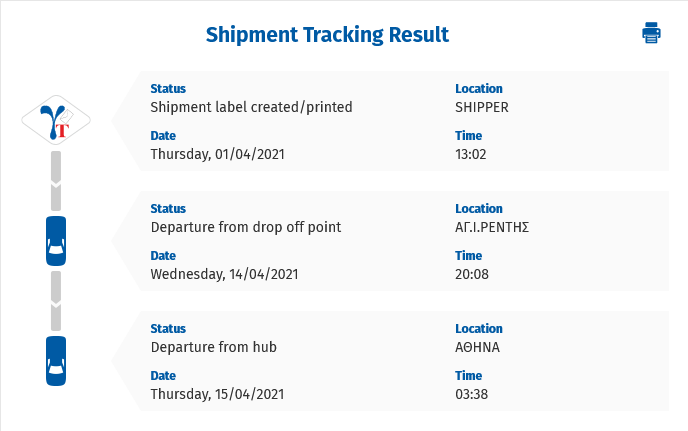Click the time value 13:02

coord(471,154)
